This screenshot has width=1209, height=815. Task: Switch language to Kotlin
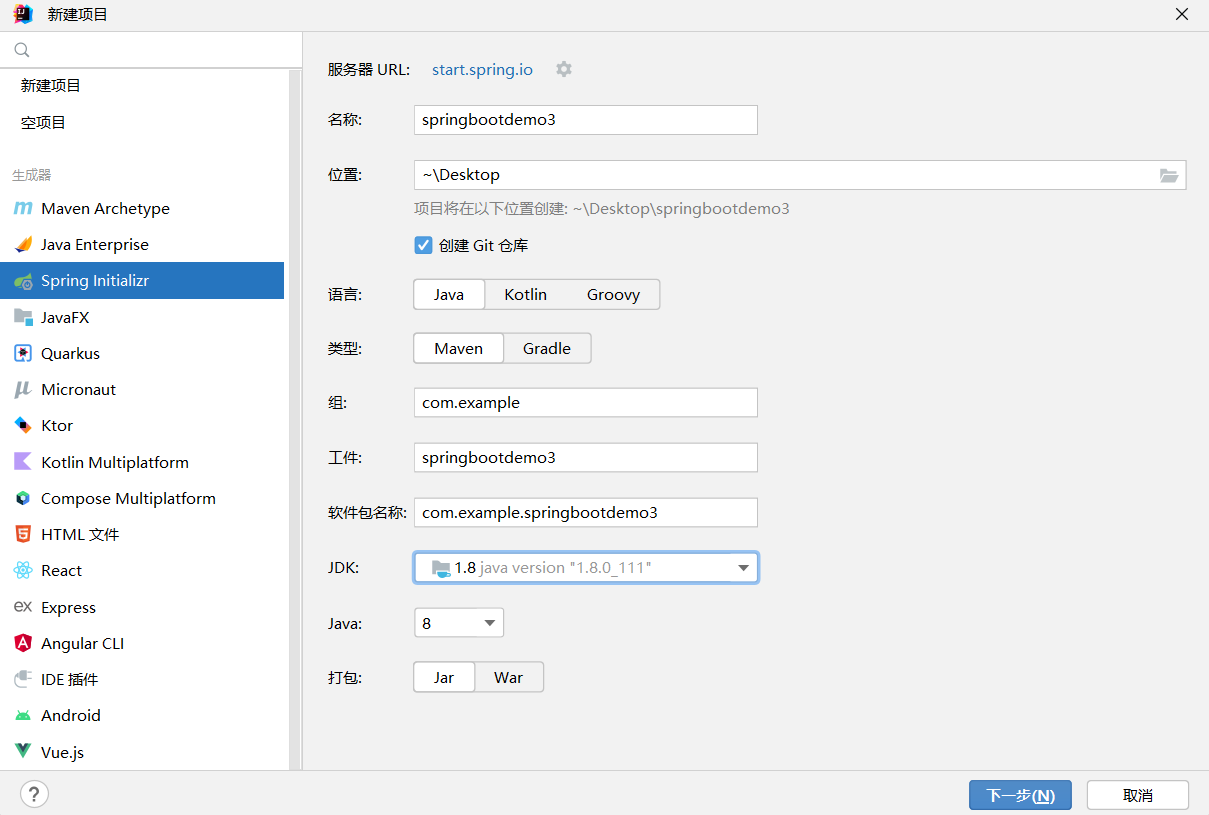(x=525, y=294)
